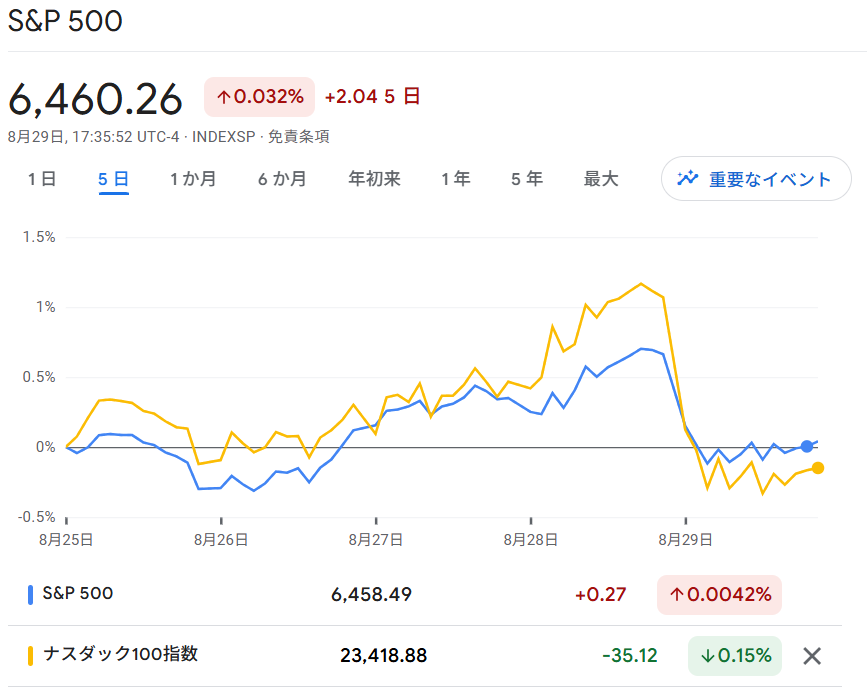Click the yellow ナスダック100指数 legend swatch
Screen dimensions: 867x690
click(x=30, y=656)
